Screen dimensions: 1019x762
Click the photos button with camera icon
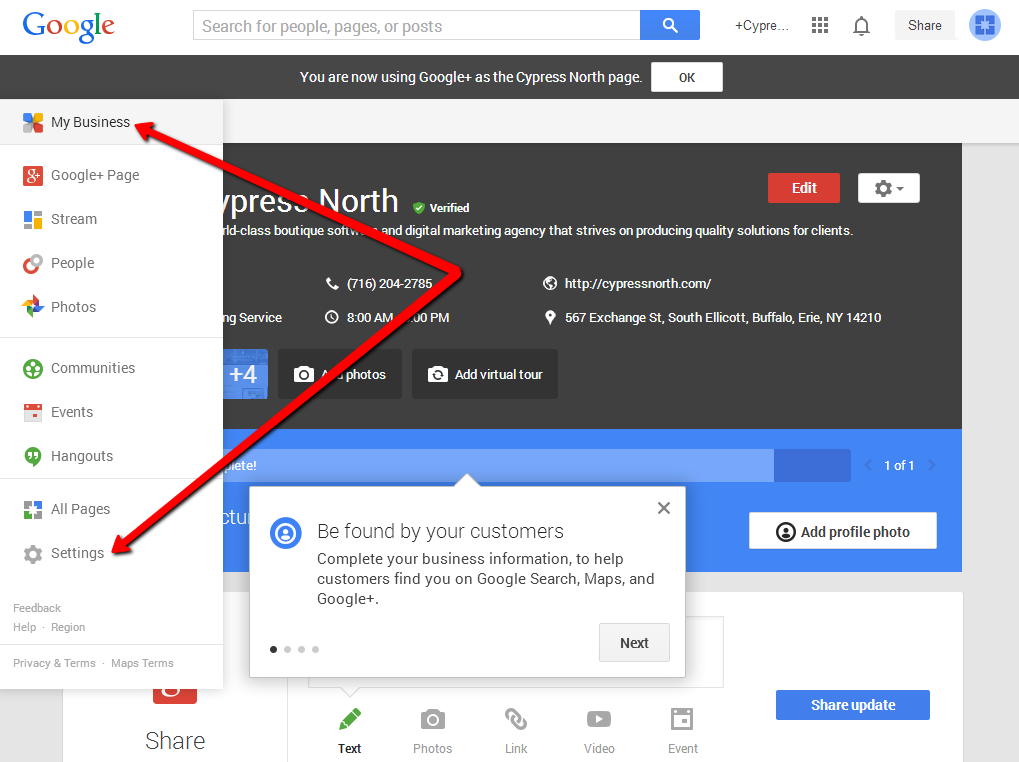pyautogui.click(x=340, y=374)
